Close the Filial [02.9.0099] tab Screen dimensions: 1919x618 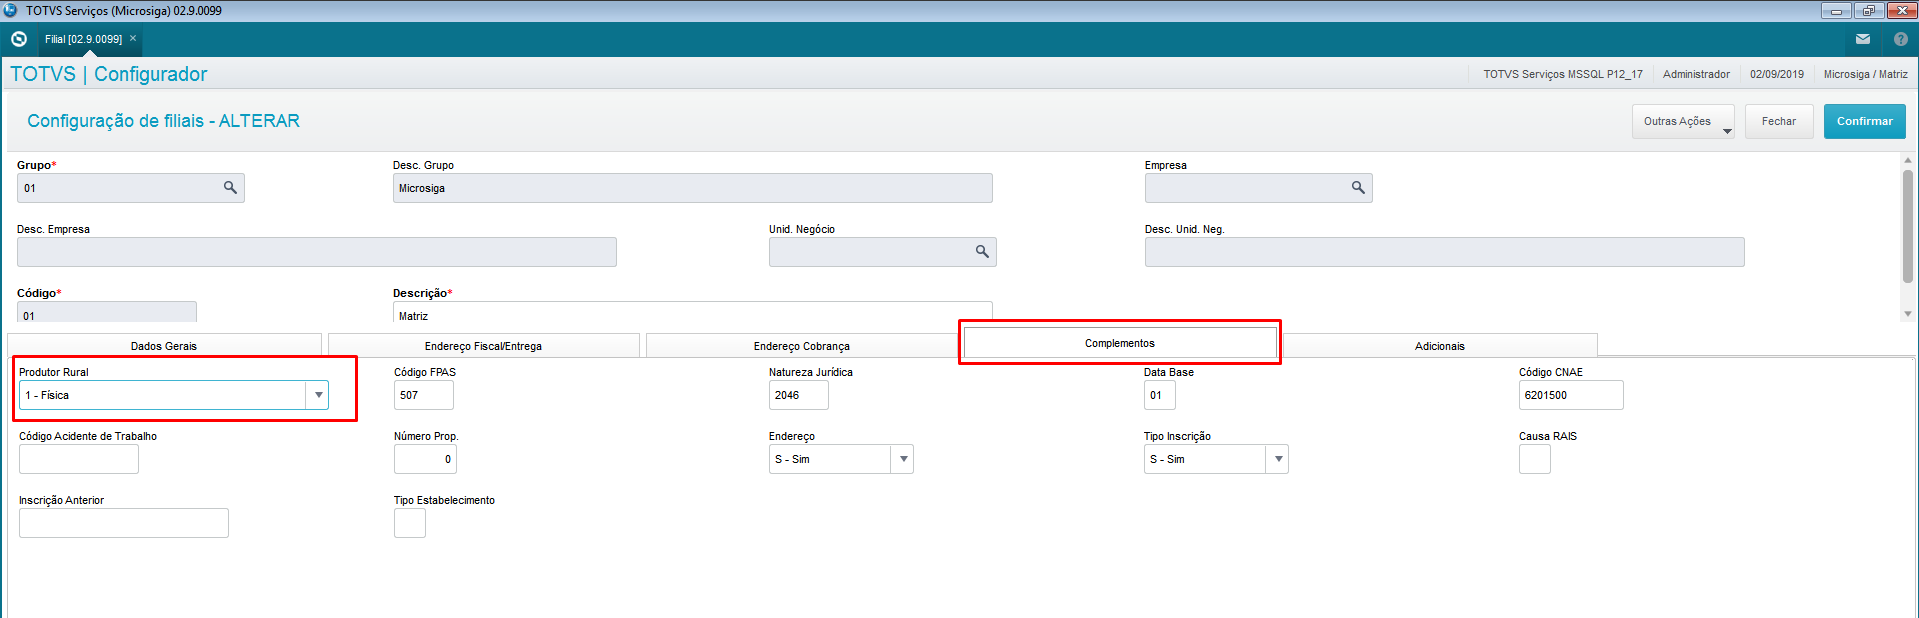pos(133,39)
